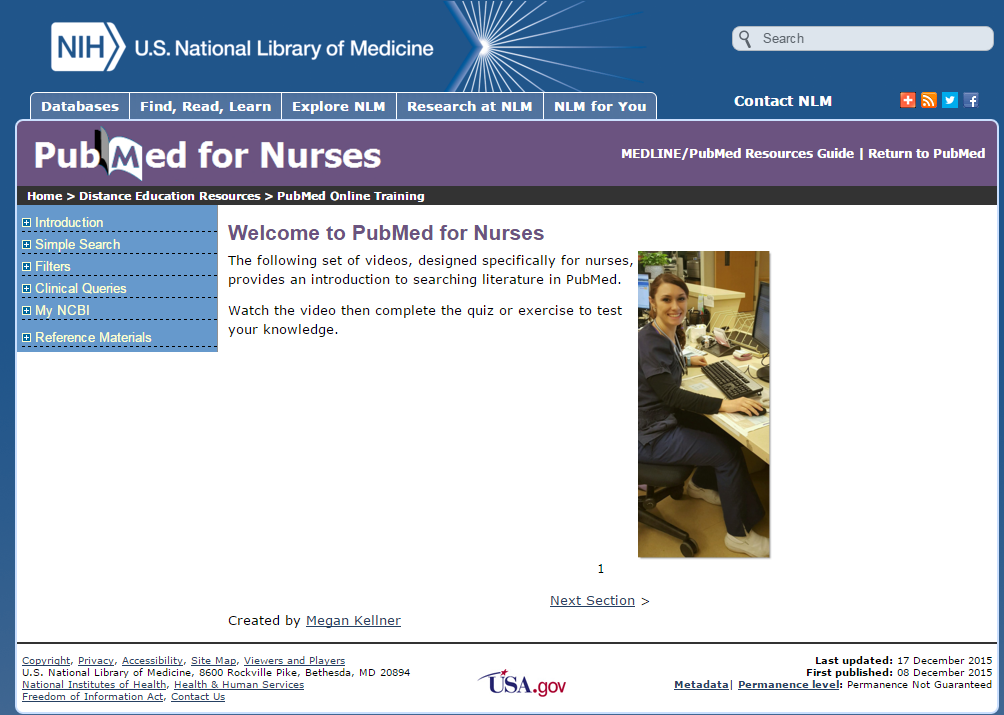Image resolution: width=1004 pixels, height=715 pixels.
Task: Open the NLM for You tab
Action: (600, 106)
